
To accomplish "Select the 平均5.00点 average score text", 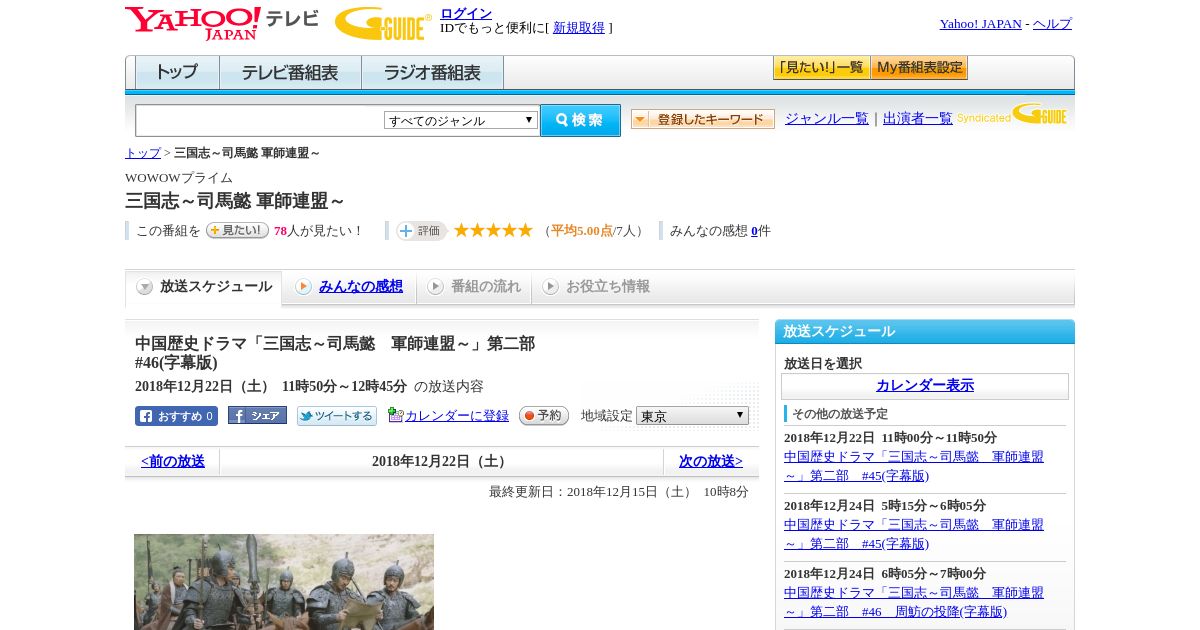I will (x=582, y=231).
